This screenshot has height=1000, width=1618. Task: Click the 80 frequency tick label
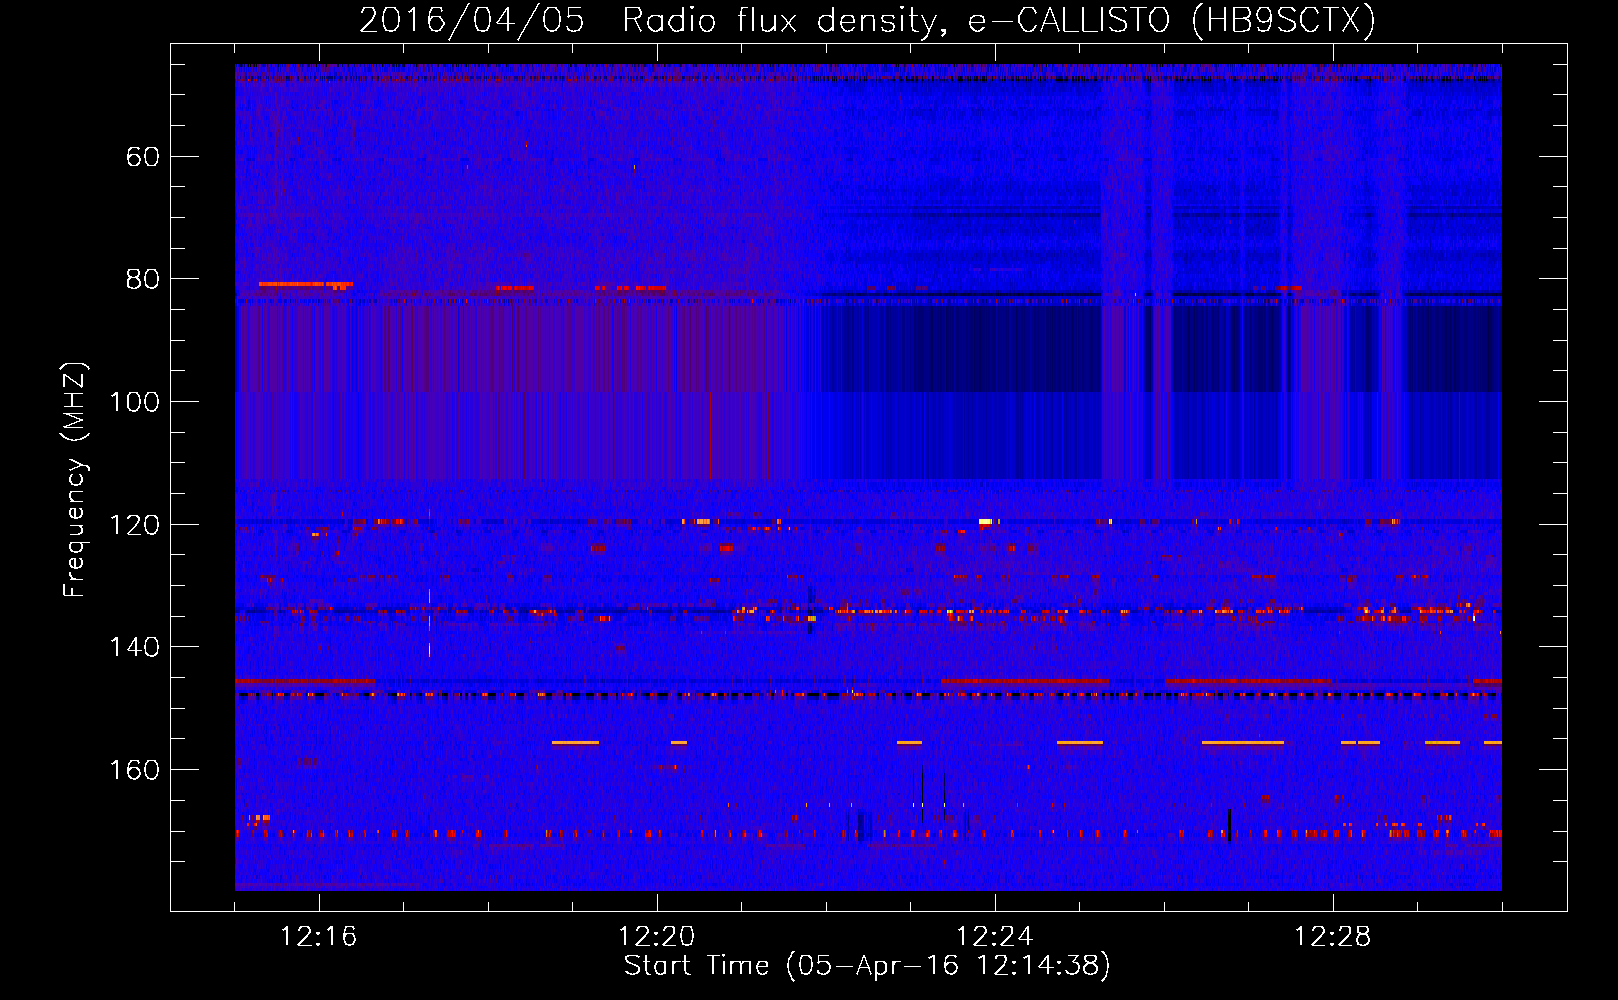[x=143, y=279]
